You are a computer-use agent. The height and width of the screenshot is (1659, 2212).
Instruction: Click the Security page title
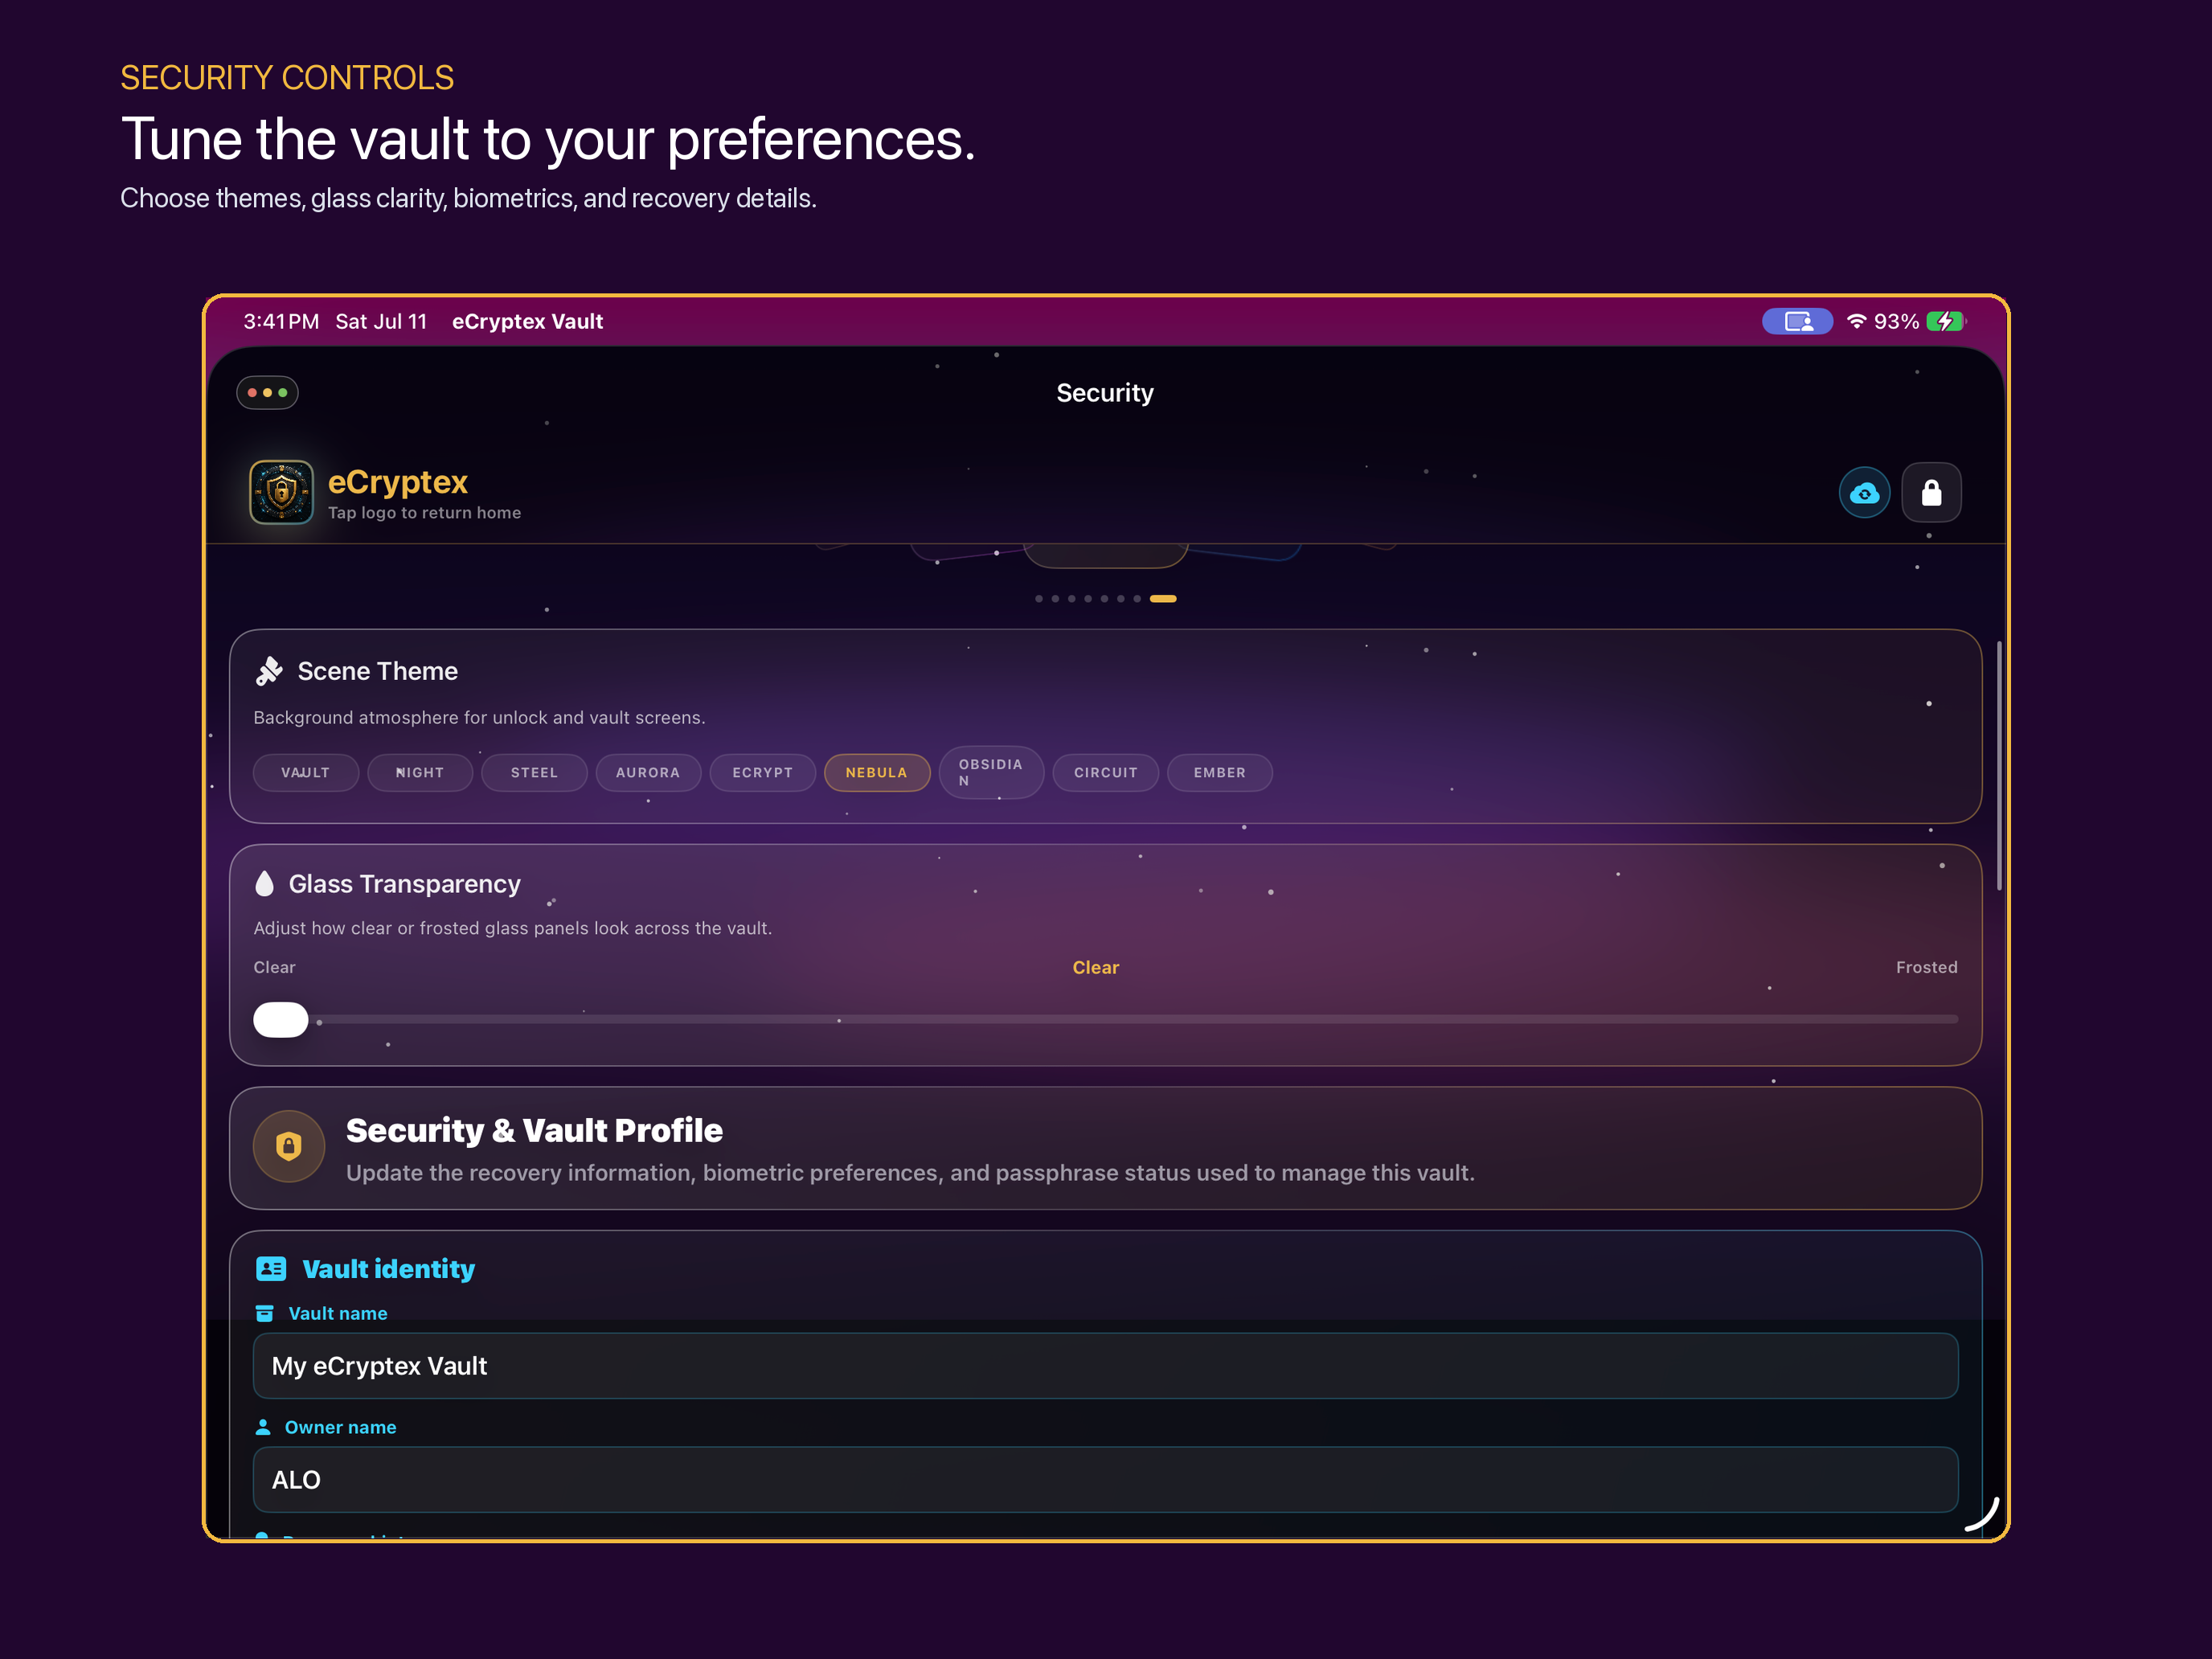[1105, 393]
